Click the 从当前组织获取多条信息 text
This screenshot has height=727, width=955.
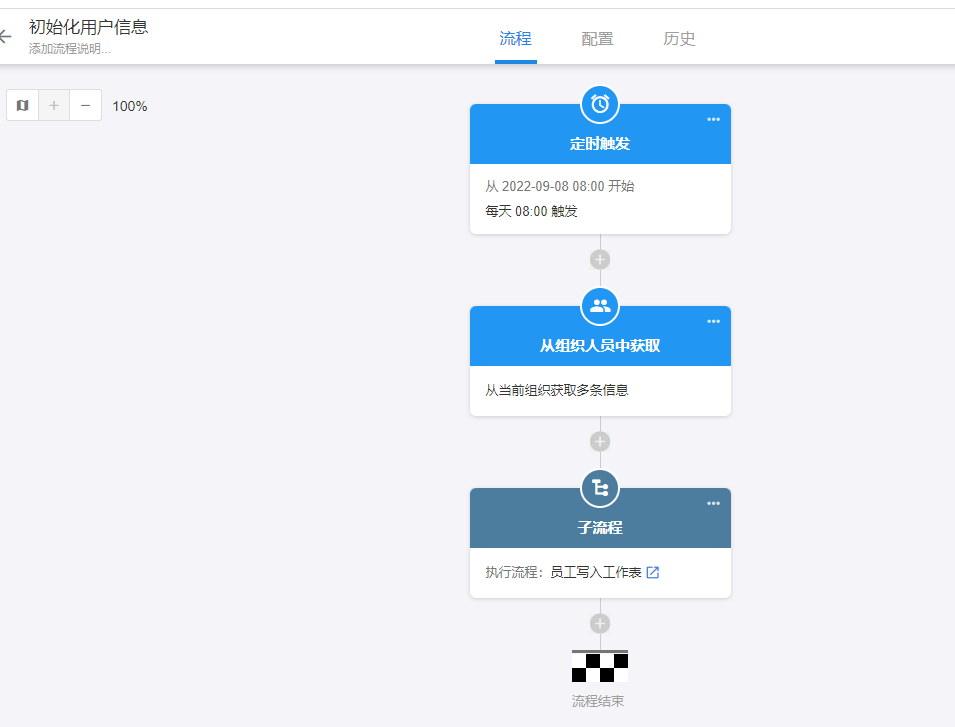click(x=557, y=390)
